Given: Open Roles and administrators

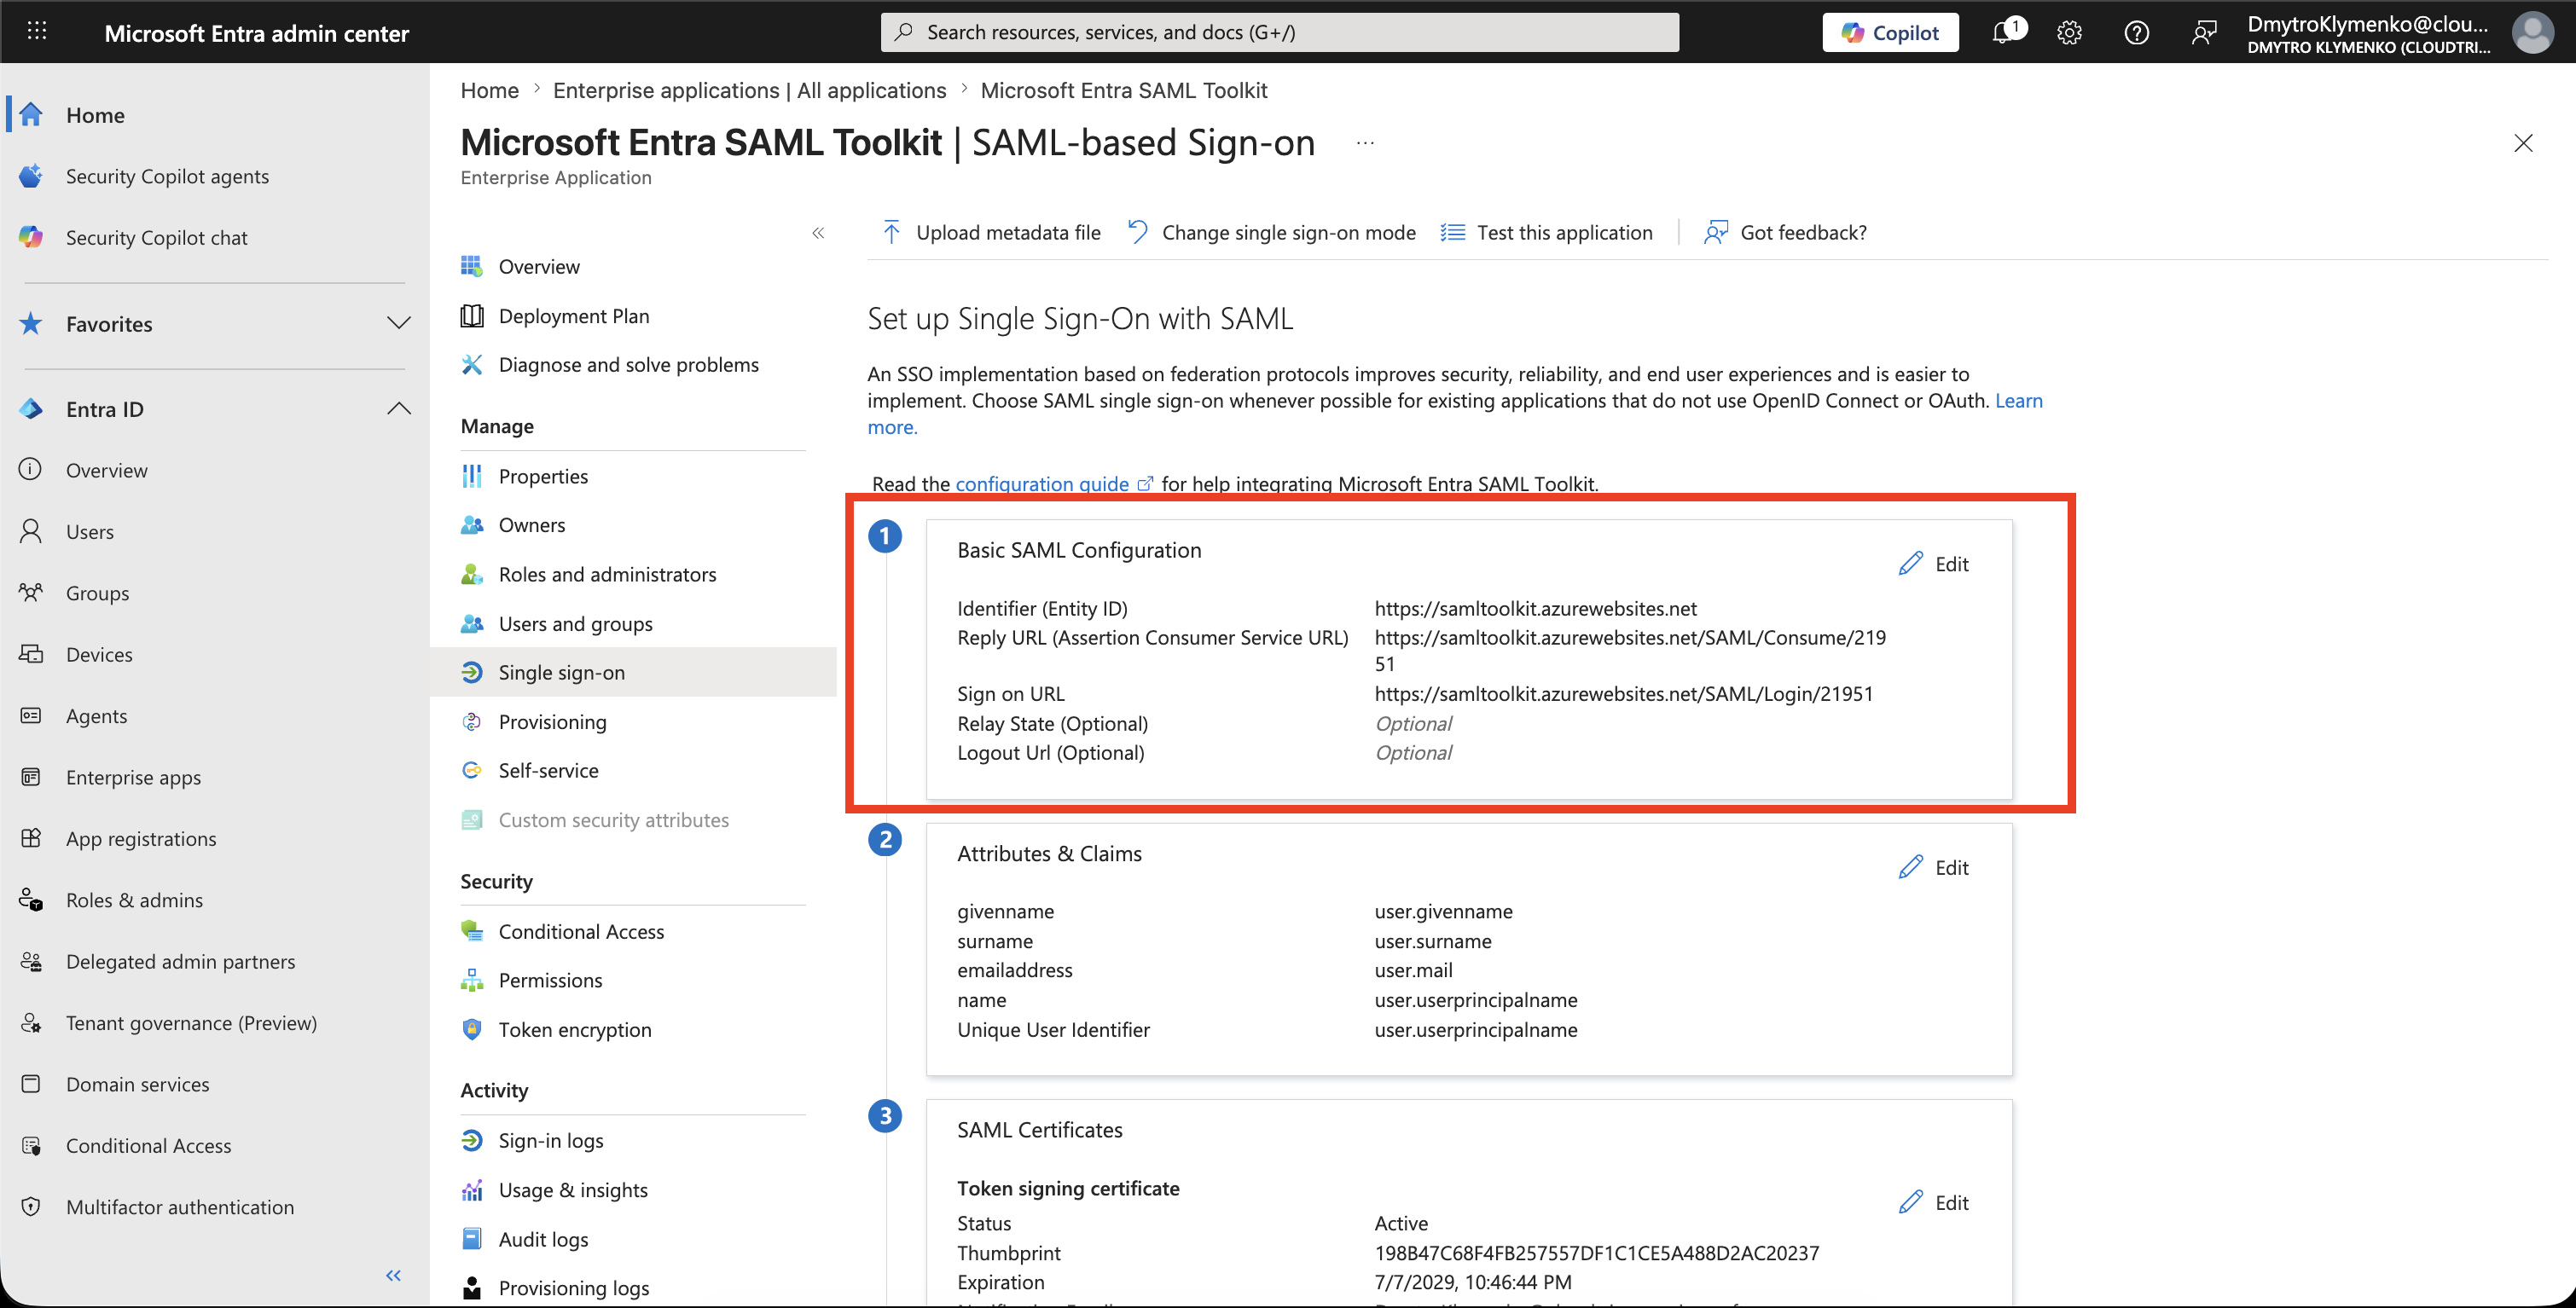Looking at the screenshot, I should (x=607, y=574).
